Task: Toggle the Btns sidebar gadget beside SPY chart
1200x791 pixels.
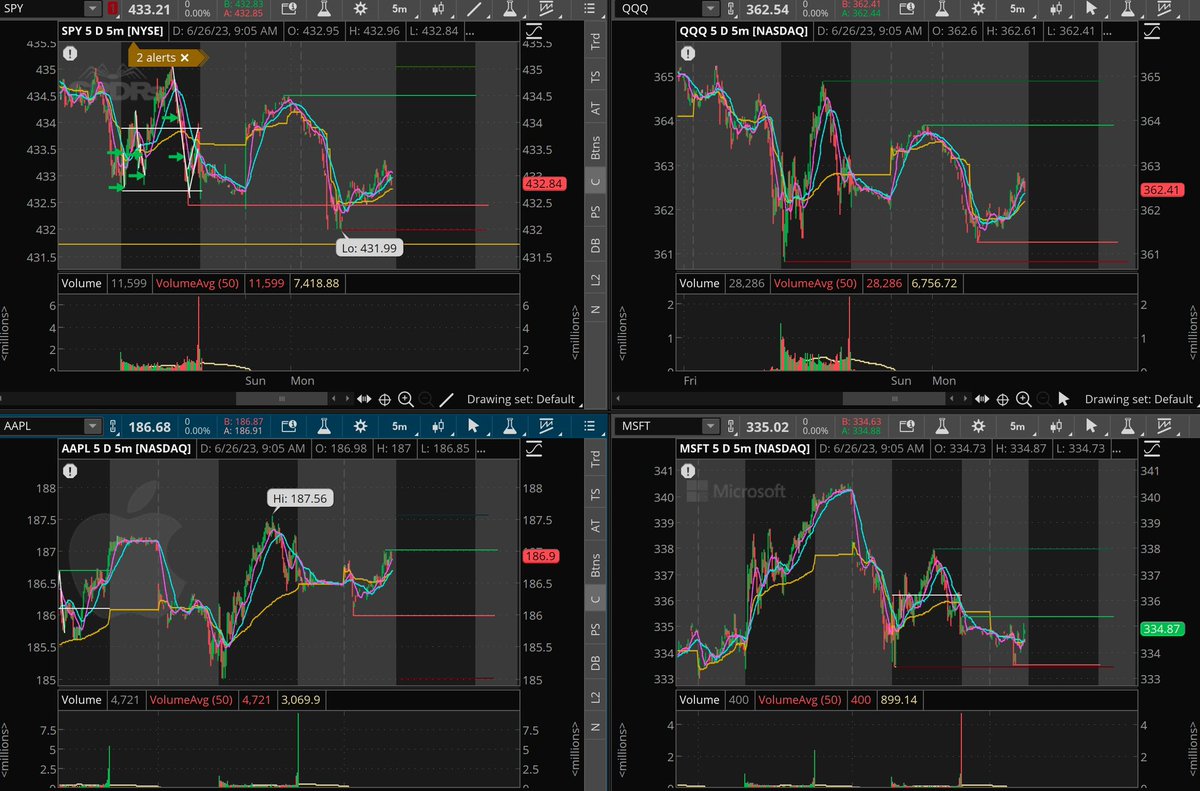Action: click(596, 146)
